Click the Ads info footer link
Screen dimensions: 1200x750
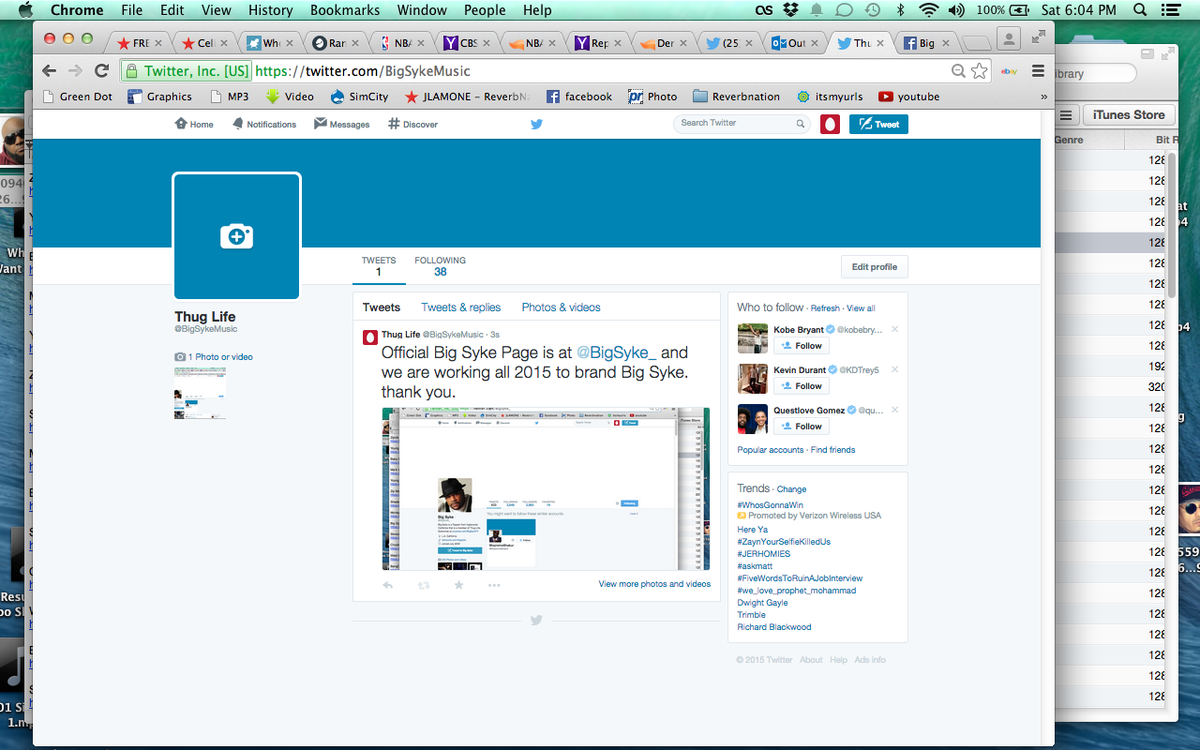(870, 660)
